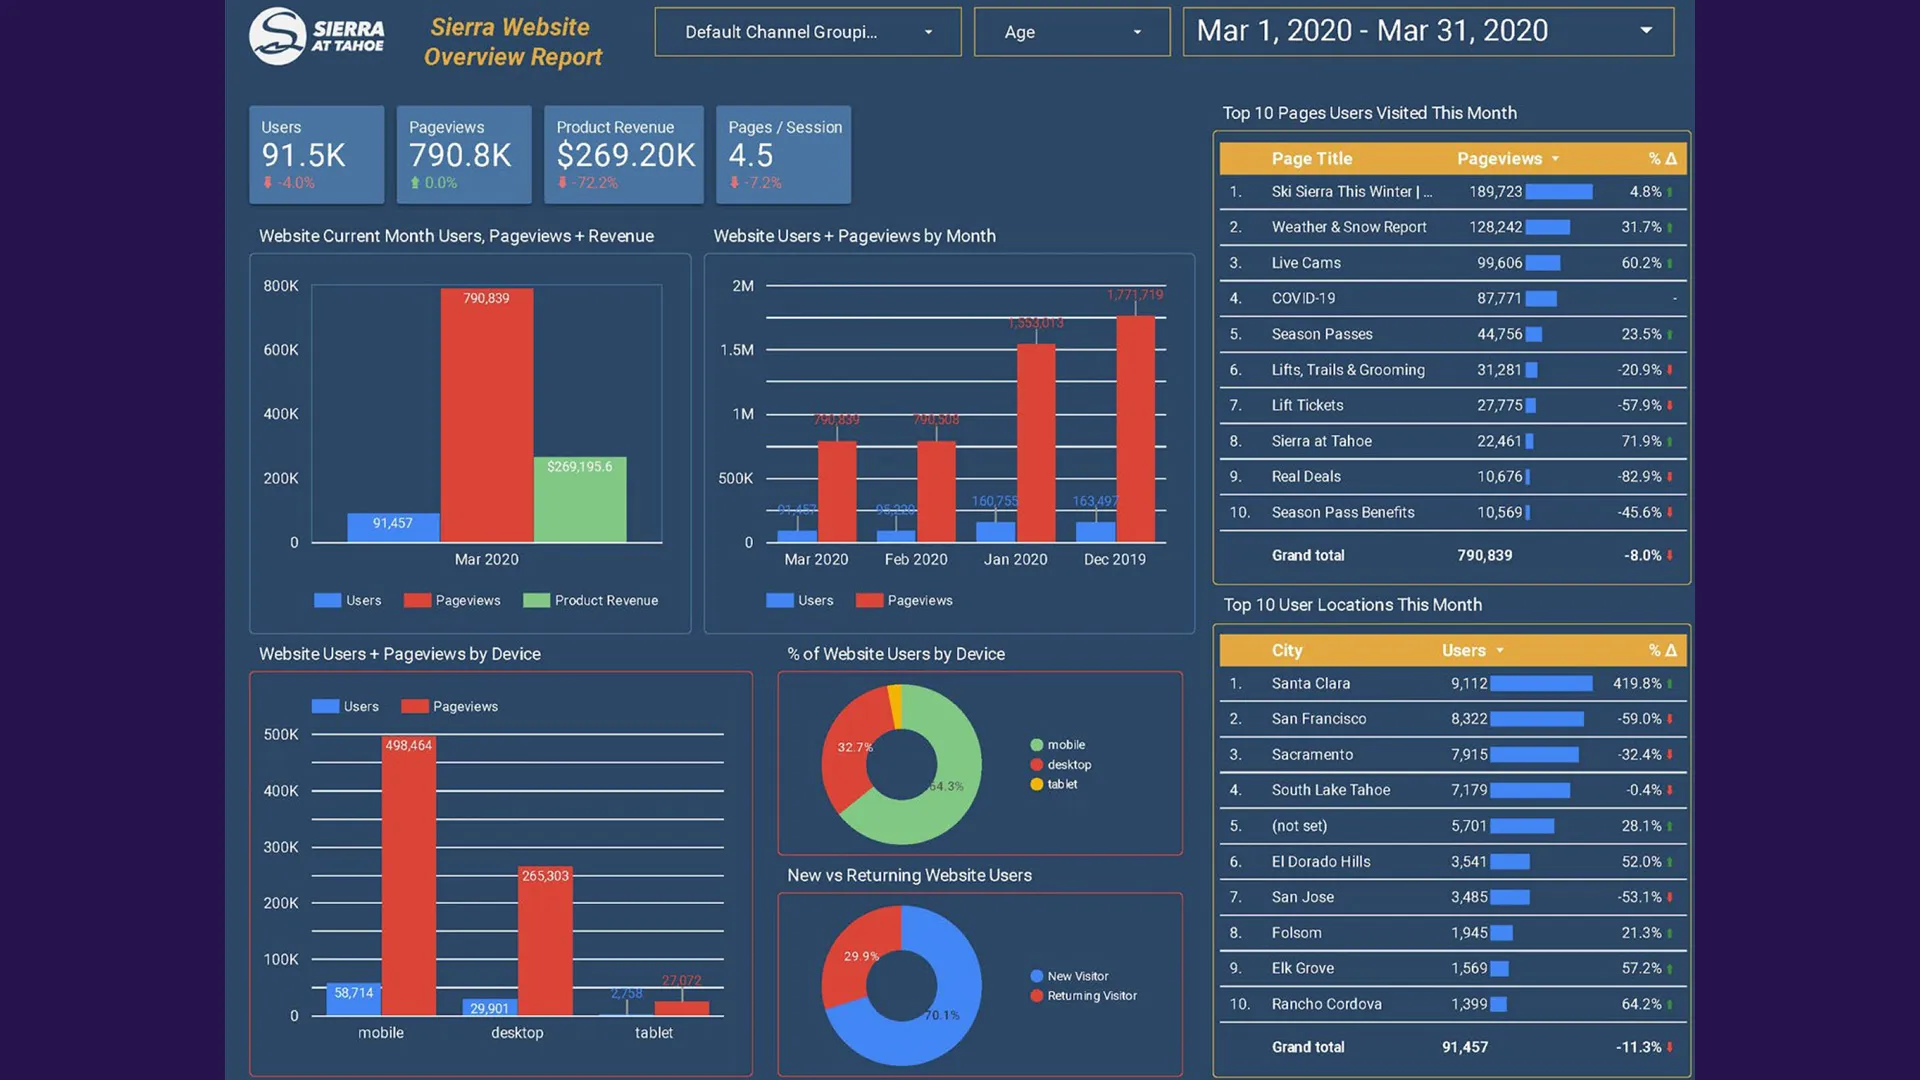Screen dimensions: 1920x1080
Task: Select the Santa Clara city row
Action: coord(1452,684)
